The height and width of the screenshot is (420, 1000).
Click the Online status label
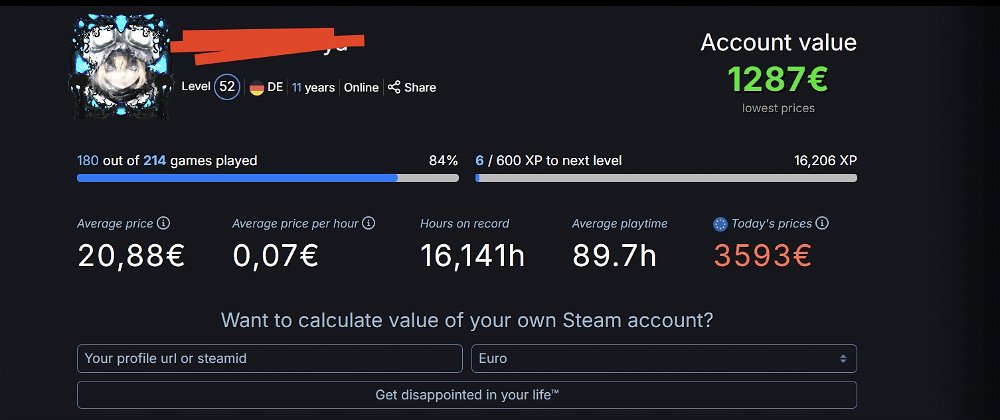click(362, 87)
